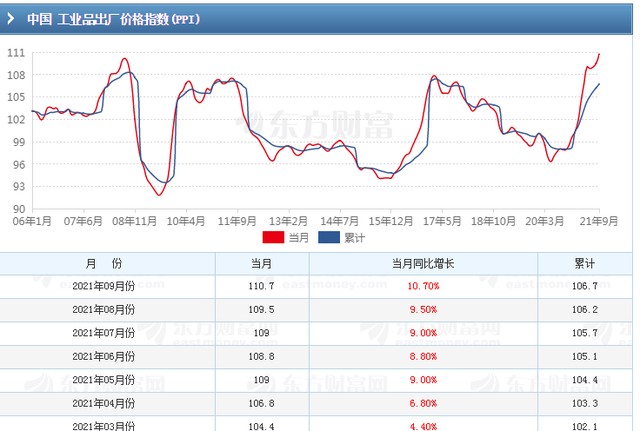The image size is (640, 431).
Task: Click the 10.70% growth value
Action: [423, 286]
